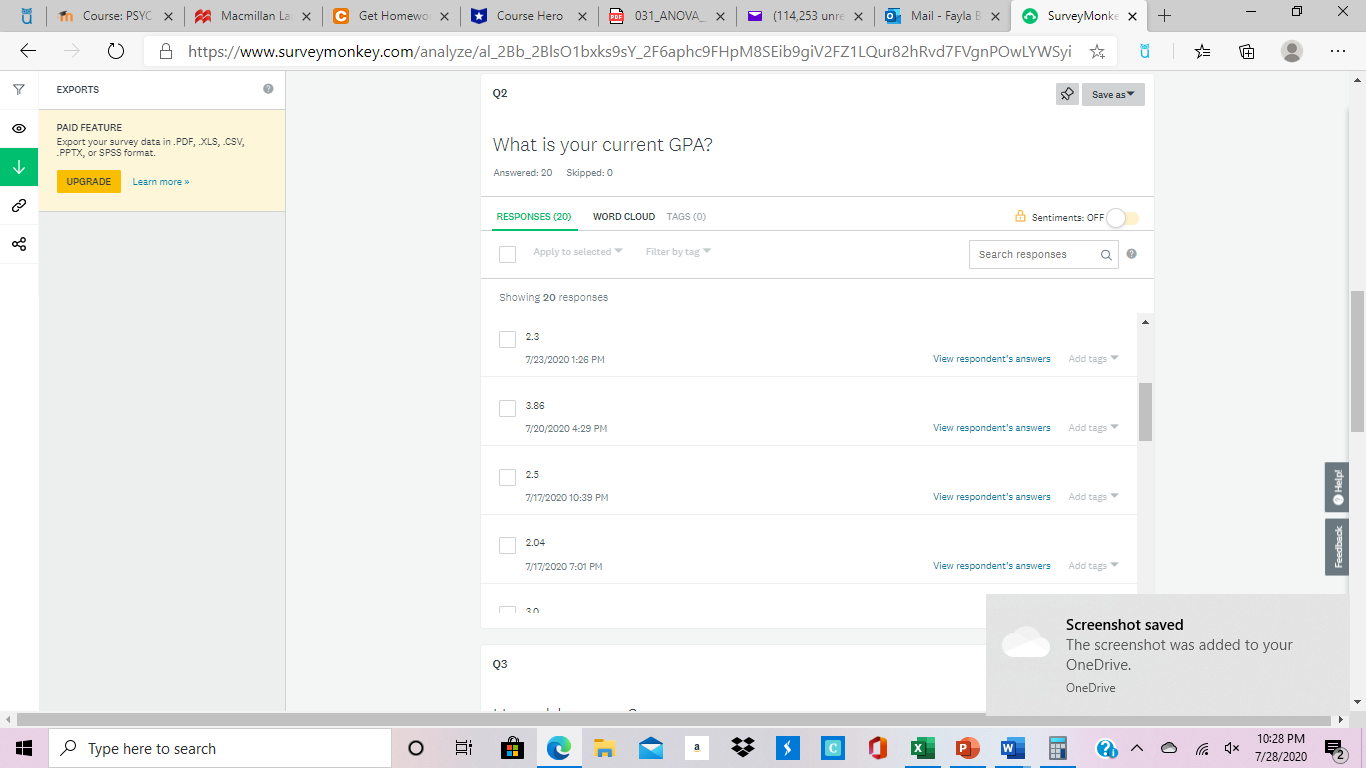Image resolution: width=1366 pixels, height=768 pixels.
Task: Click the browser address bar URL
Action: (x=629, y=51)
